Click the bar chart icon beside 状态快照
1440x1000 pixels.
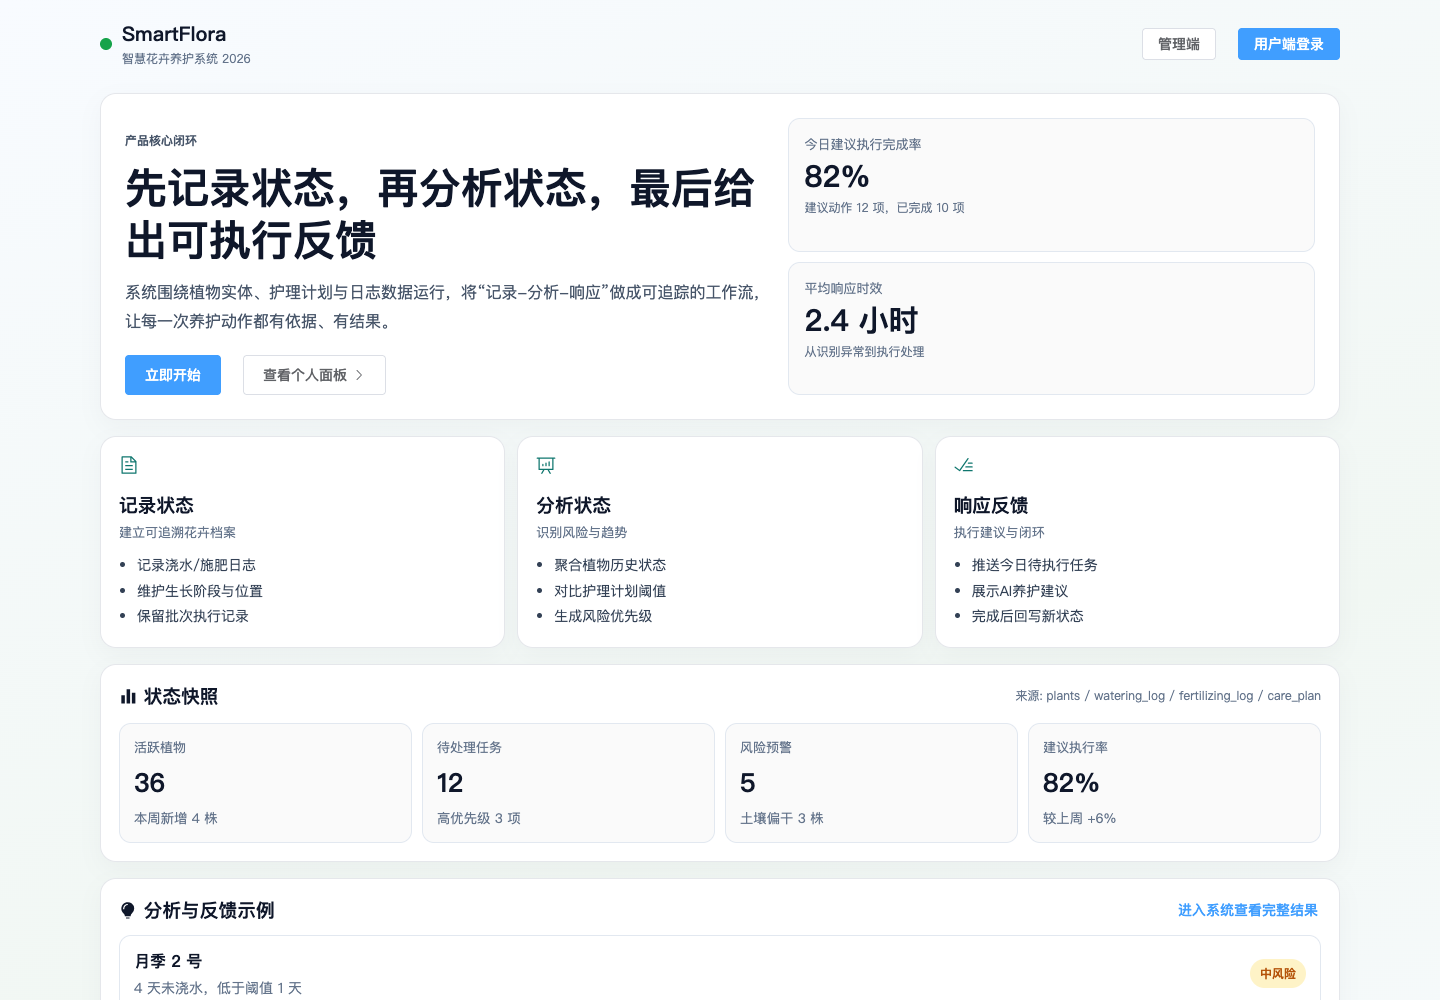128,697
